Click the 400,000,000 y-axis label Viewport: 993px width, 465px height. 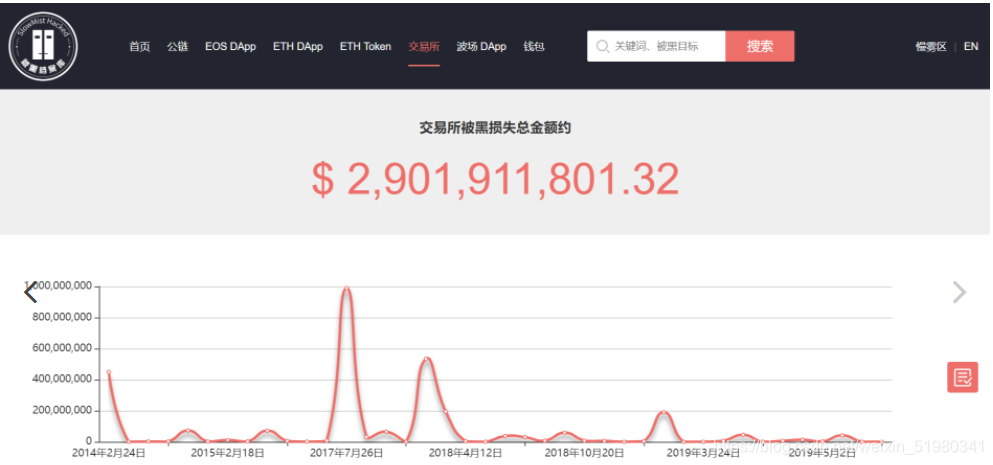(x=62, y=379)
